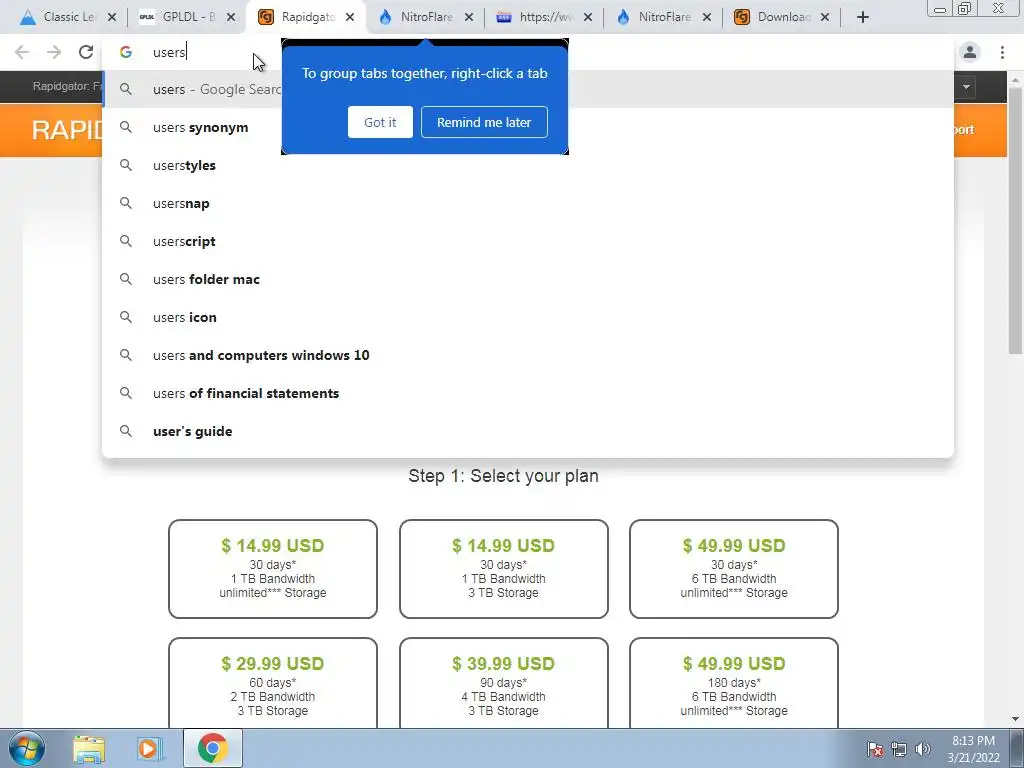This screenshot has height=768, width=1024.
Task: Click the search icon beside userscript
Action: point(126,241)
